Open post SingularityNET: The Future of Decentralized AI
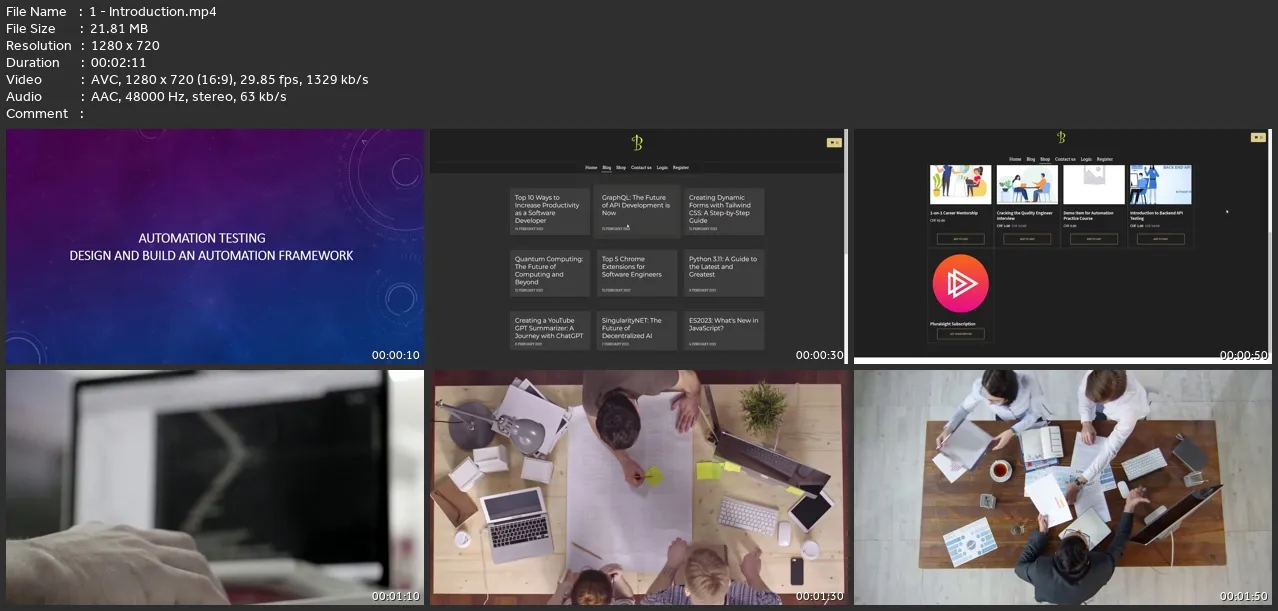 tap(637, 331)
